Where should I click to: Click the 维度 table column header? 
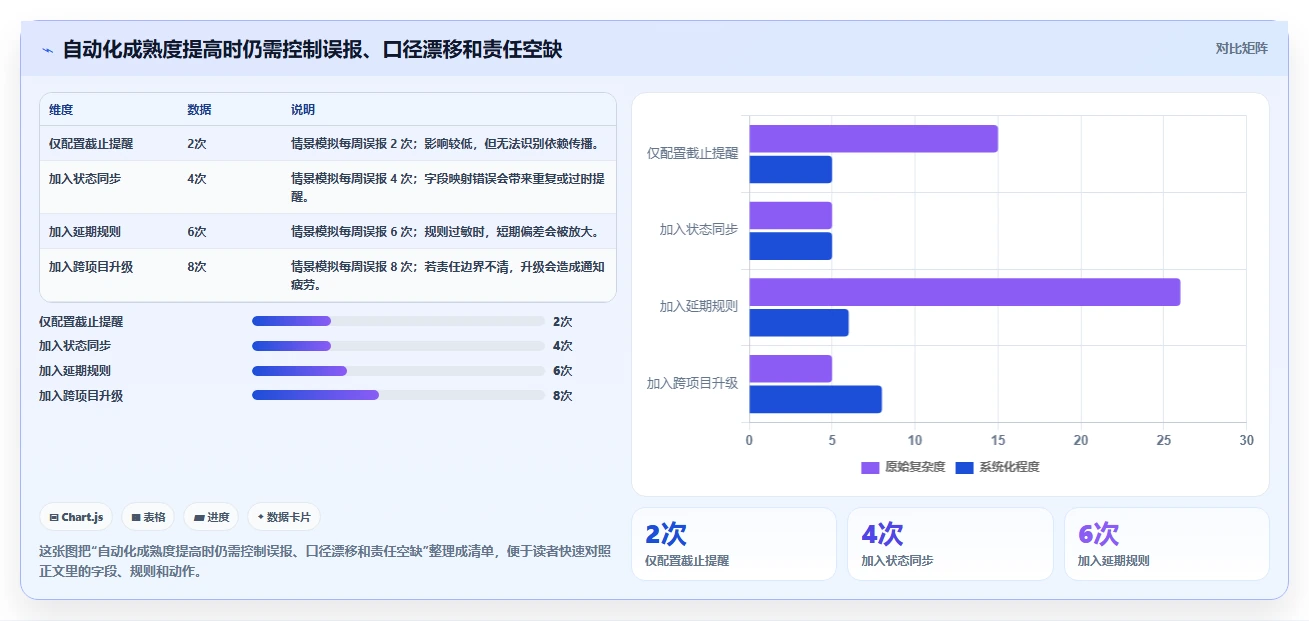click(x=61, y=109)
